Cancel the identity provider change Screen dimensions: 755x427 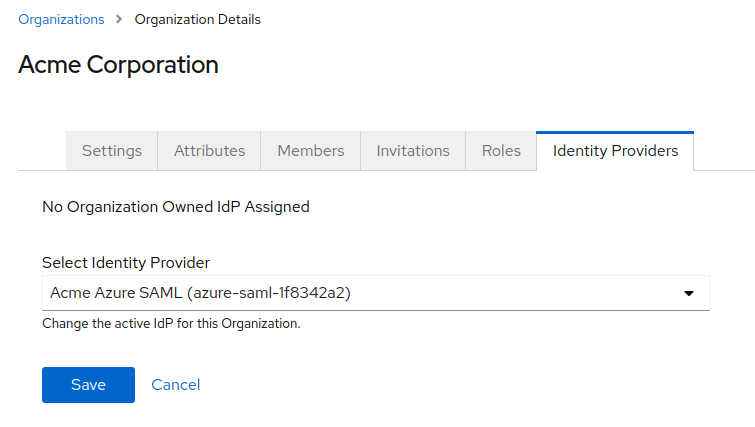pyautogui.click(x=176, y=385)
